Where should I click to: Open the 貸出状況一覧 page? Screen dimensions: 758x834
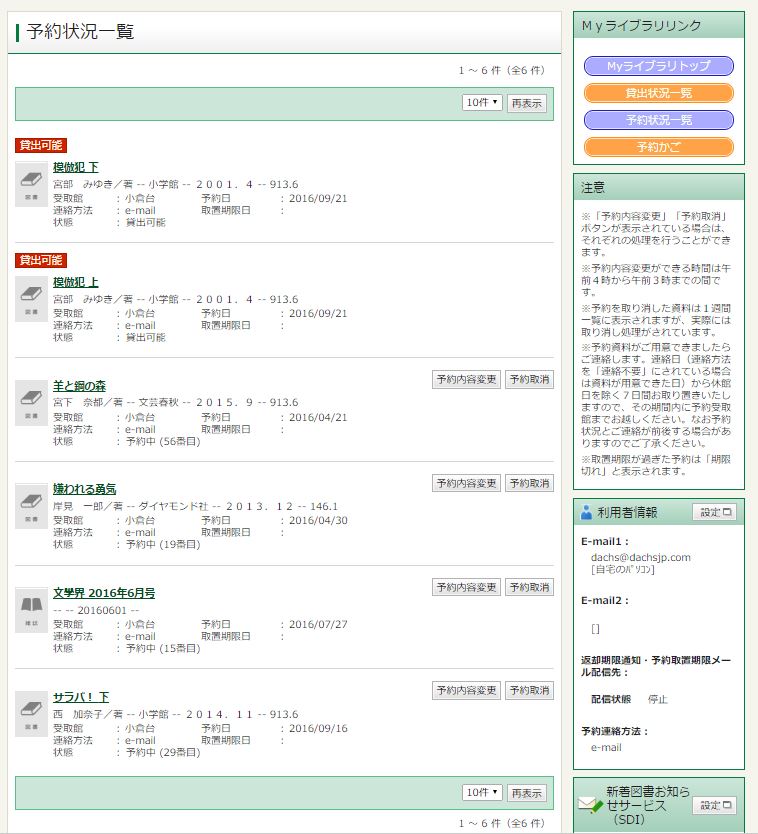658,93
